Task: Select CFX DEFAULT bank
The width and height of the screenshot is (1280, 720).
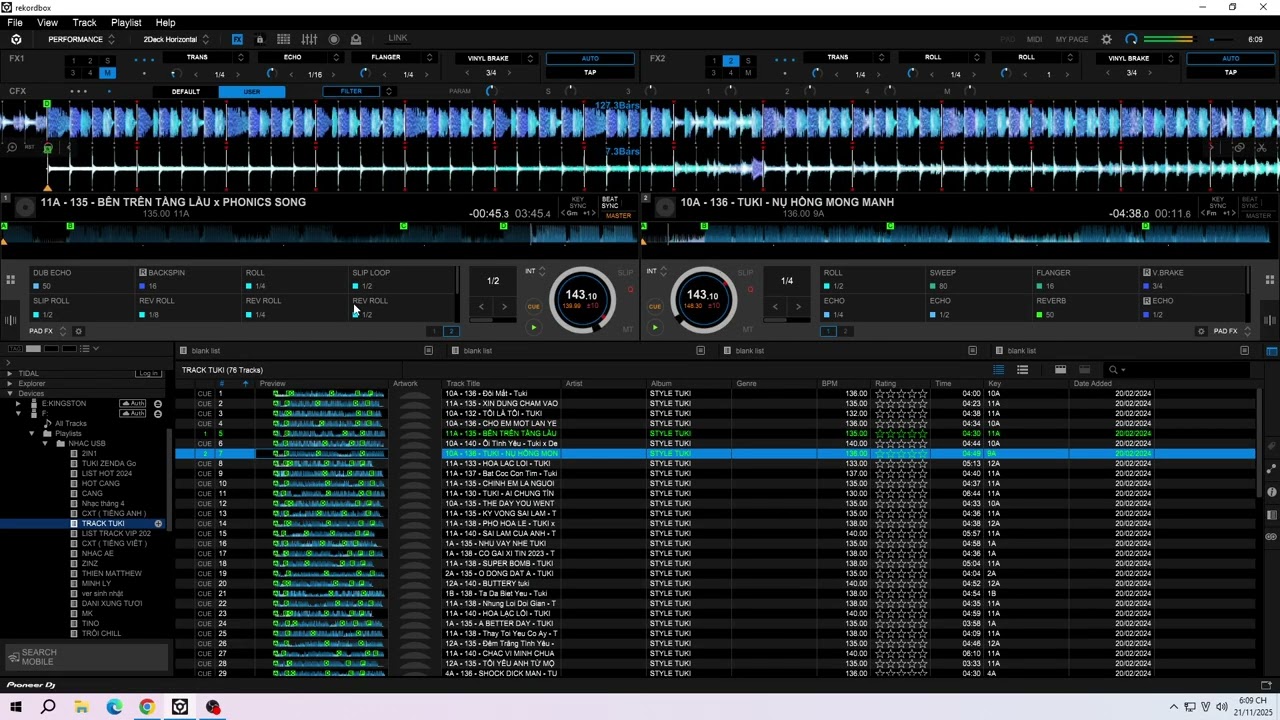Action: [186, 92]
